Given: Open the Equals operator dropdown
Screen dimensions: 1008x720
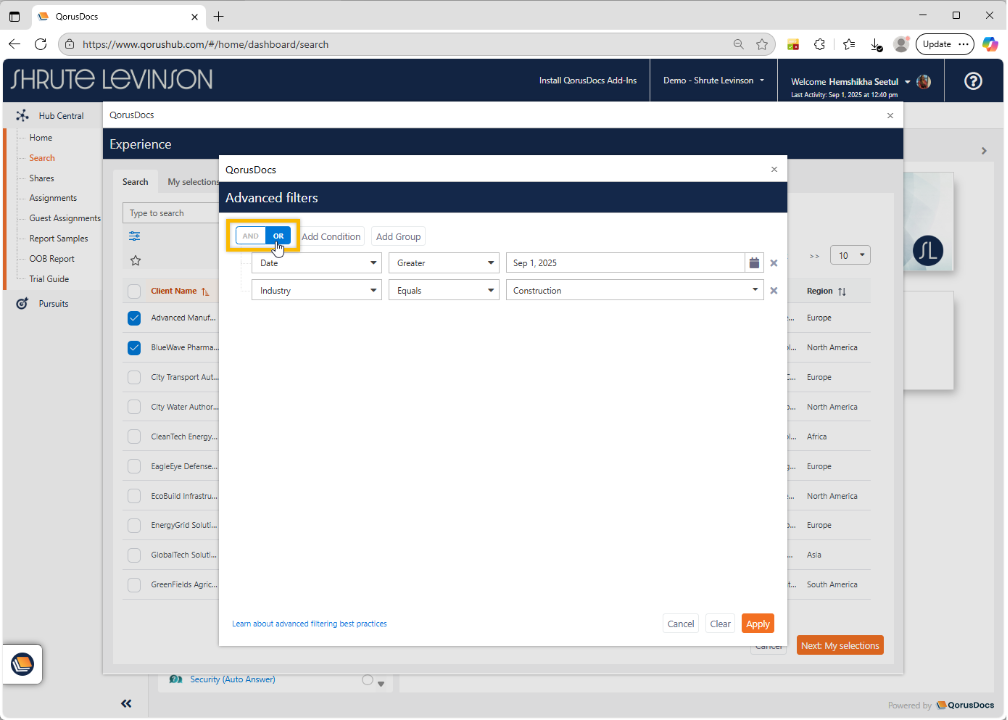Looking at the screenshot, I should point(443,291).
